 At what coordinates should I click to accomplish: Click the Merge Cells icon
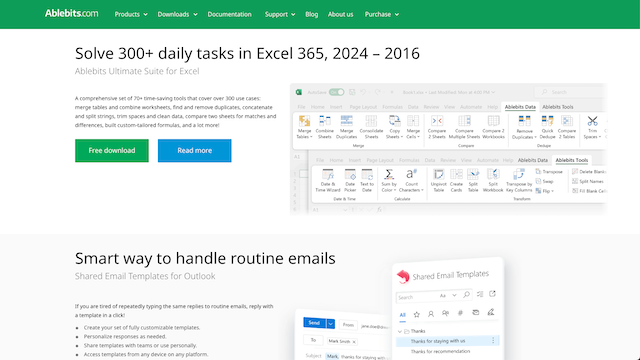[413, 121]
